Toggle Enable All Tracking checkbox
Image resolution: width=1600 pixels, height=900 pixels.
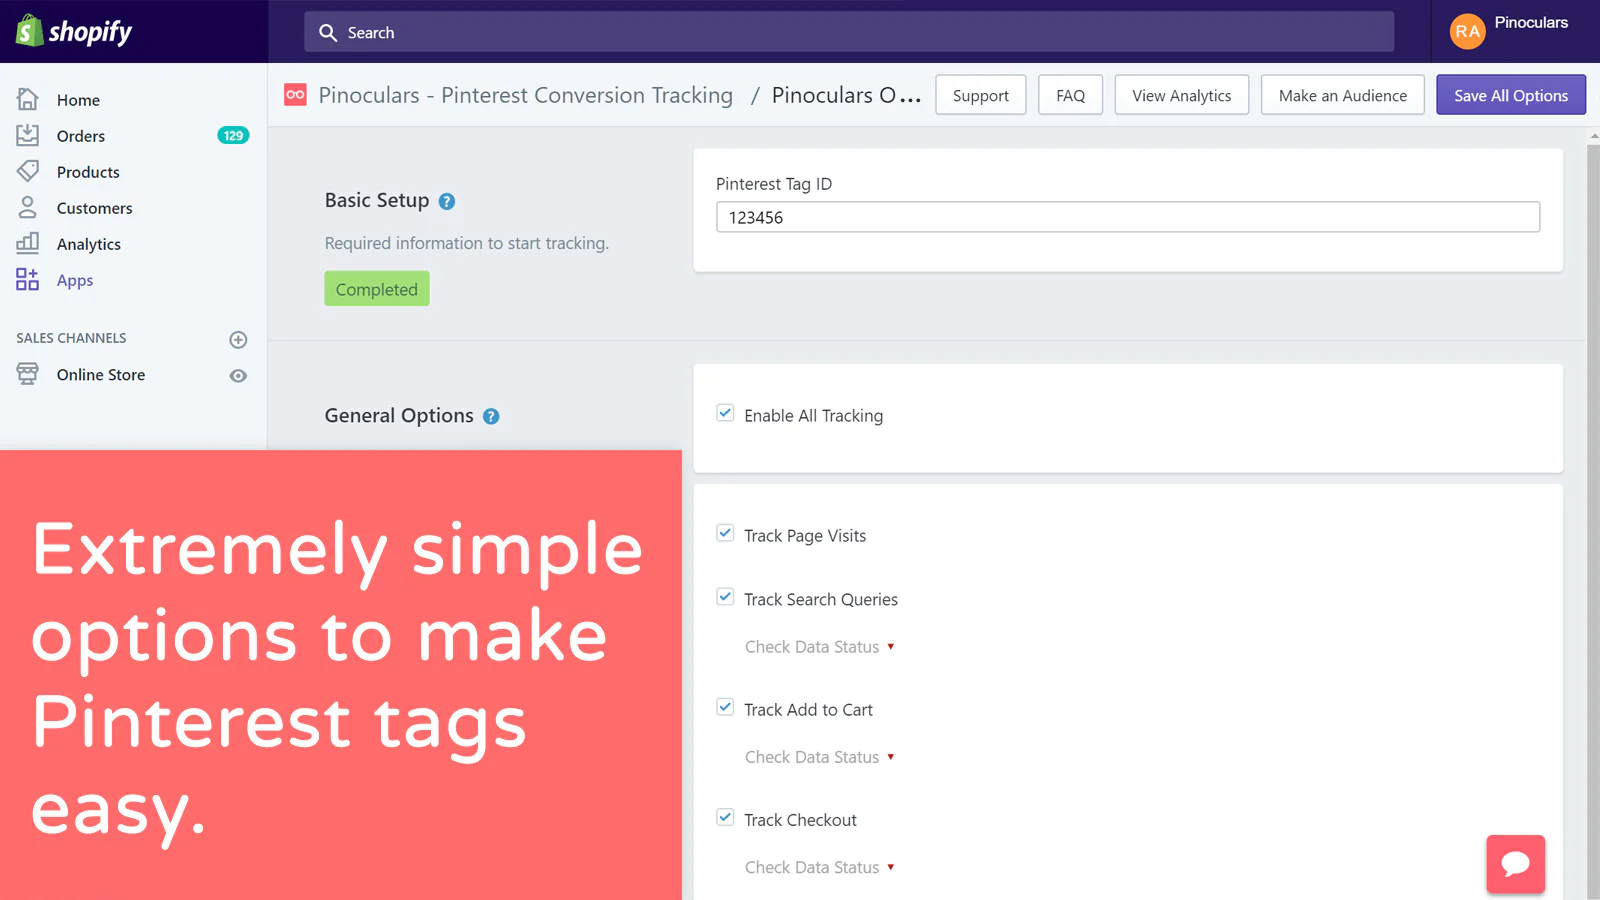coord(725,413)
